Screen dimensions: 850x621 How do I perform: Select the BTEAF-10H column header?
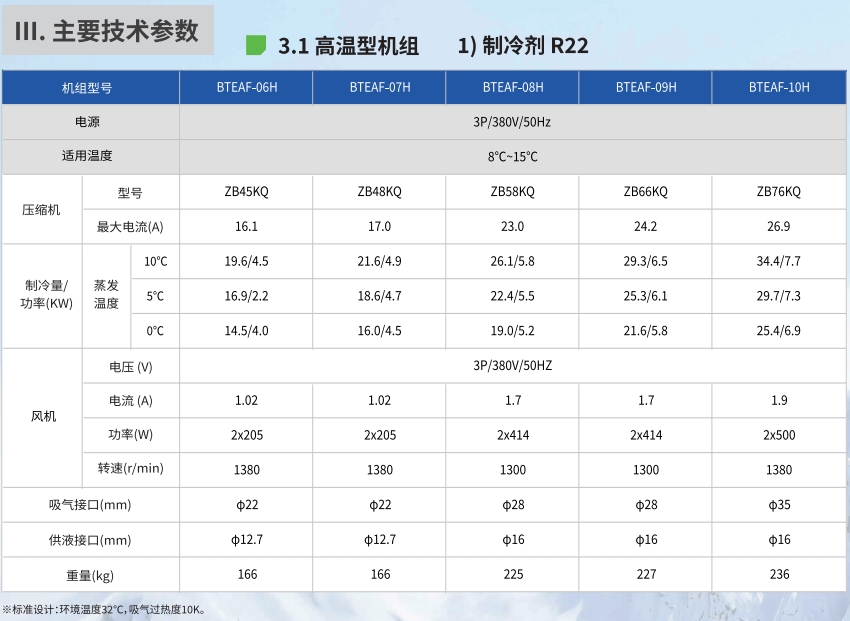coord(779,88)
